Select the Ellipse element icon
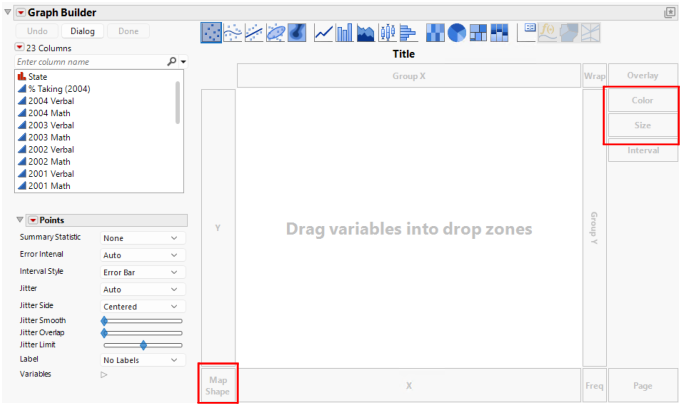This screenshot has height=405, width=681. [275, 33]
